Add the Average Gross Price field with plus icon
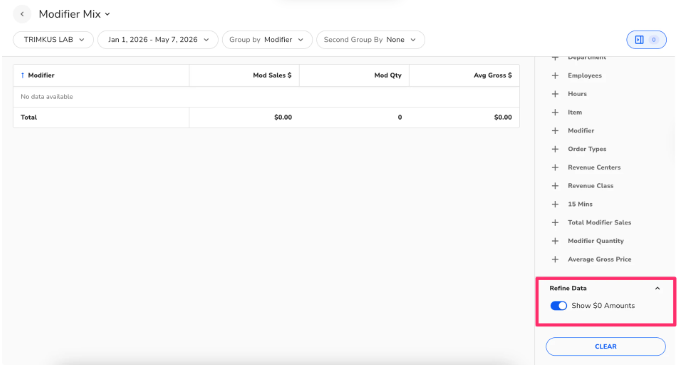The width and height of the screenshot is (685, 365). tap(555, 259)
